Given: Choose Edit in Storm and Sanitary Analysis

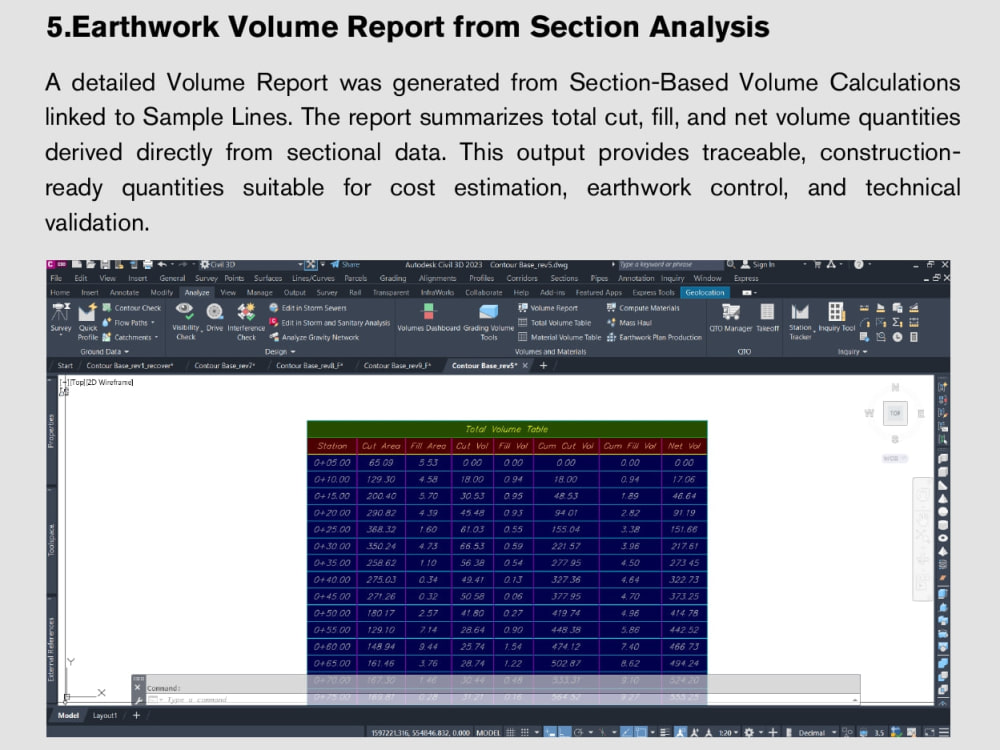Looking at the screenshot, I should pos(330,323).
